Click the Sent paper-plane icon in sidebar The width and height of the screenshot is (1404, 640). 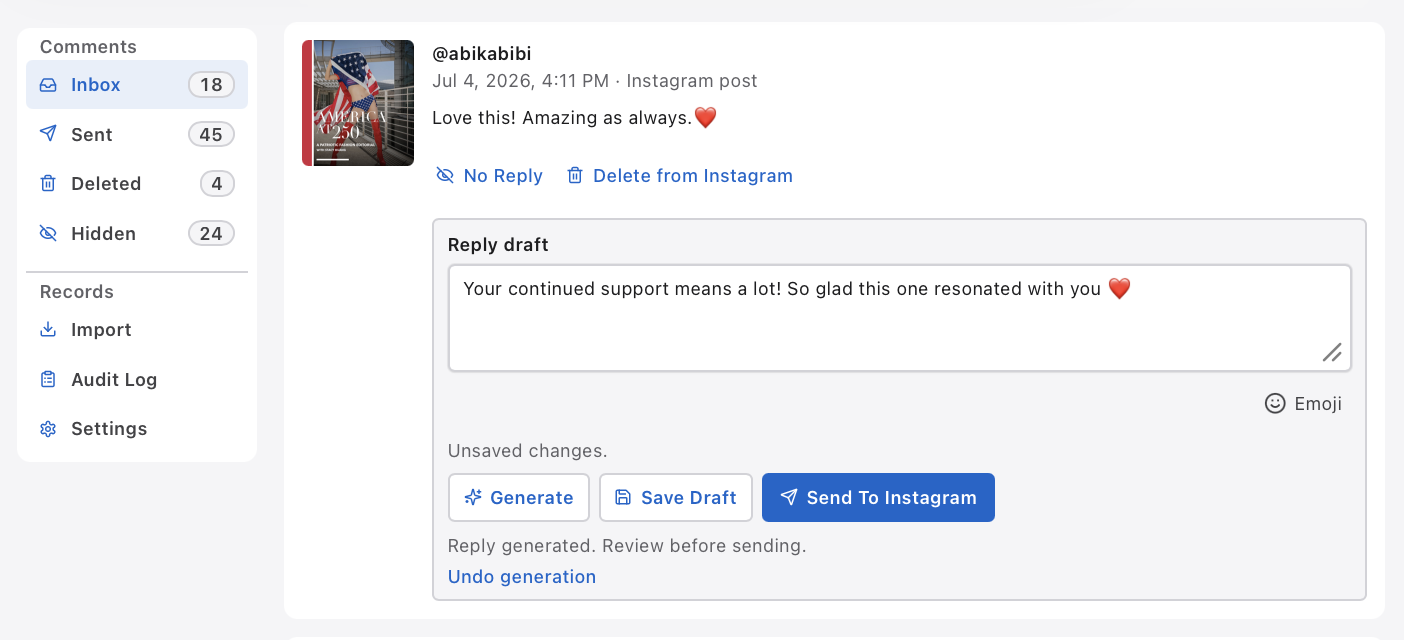(48, 134)
